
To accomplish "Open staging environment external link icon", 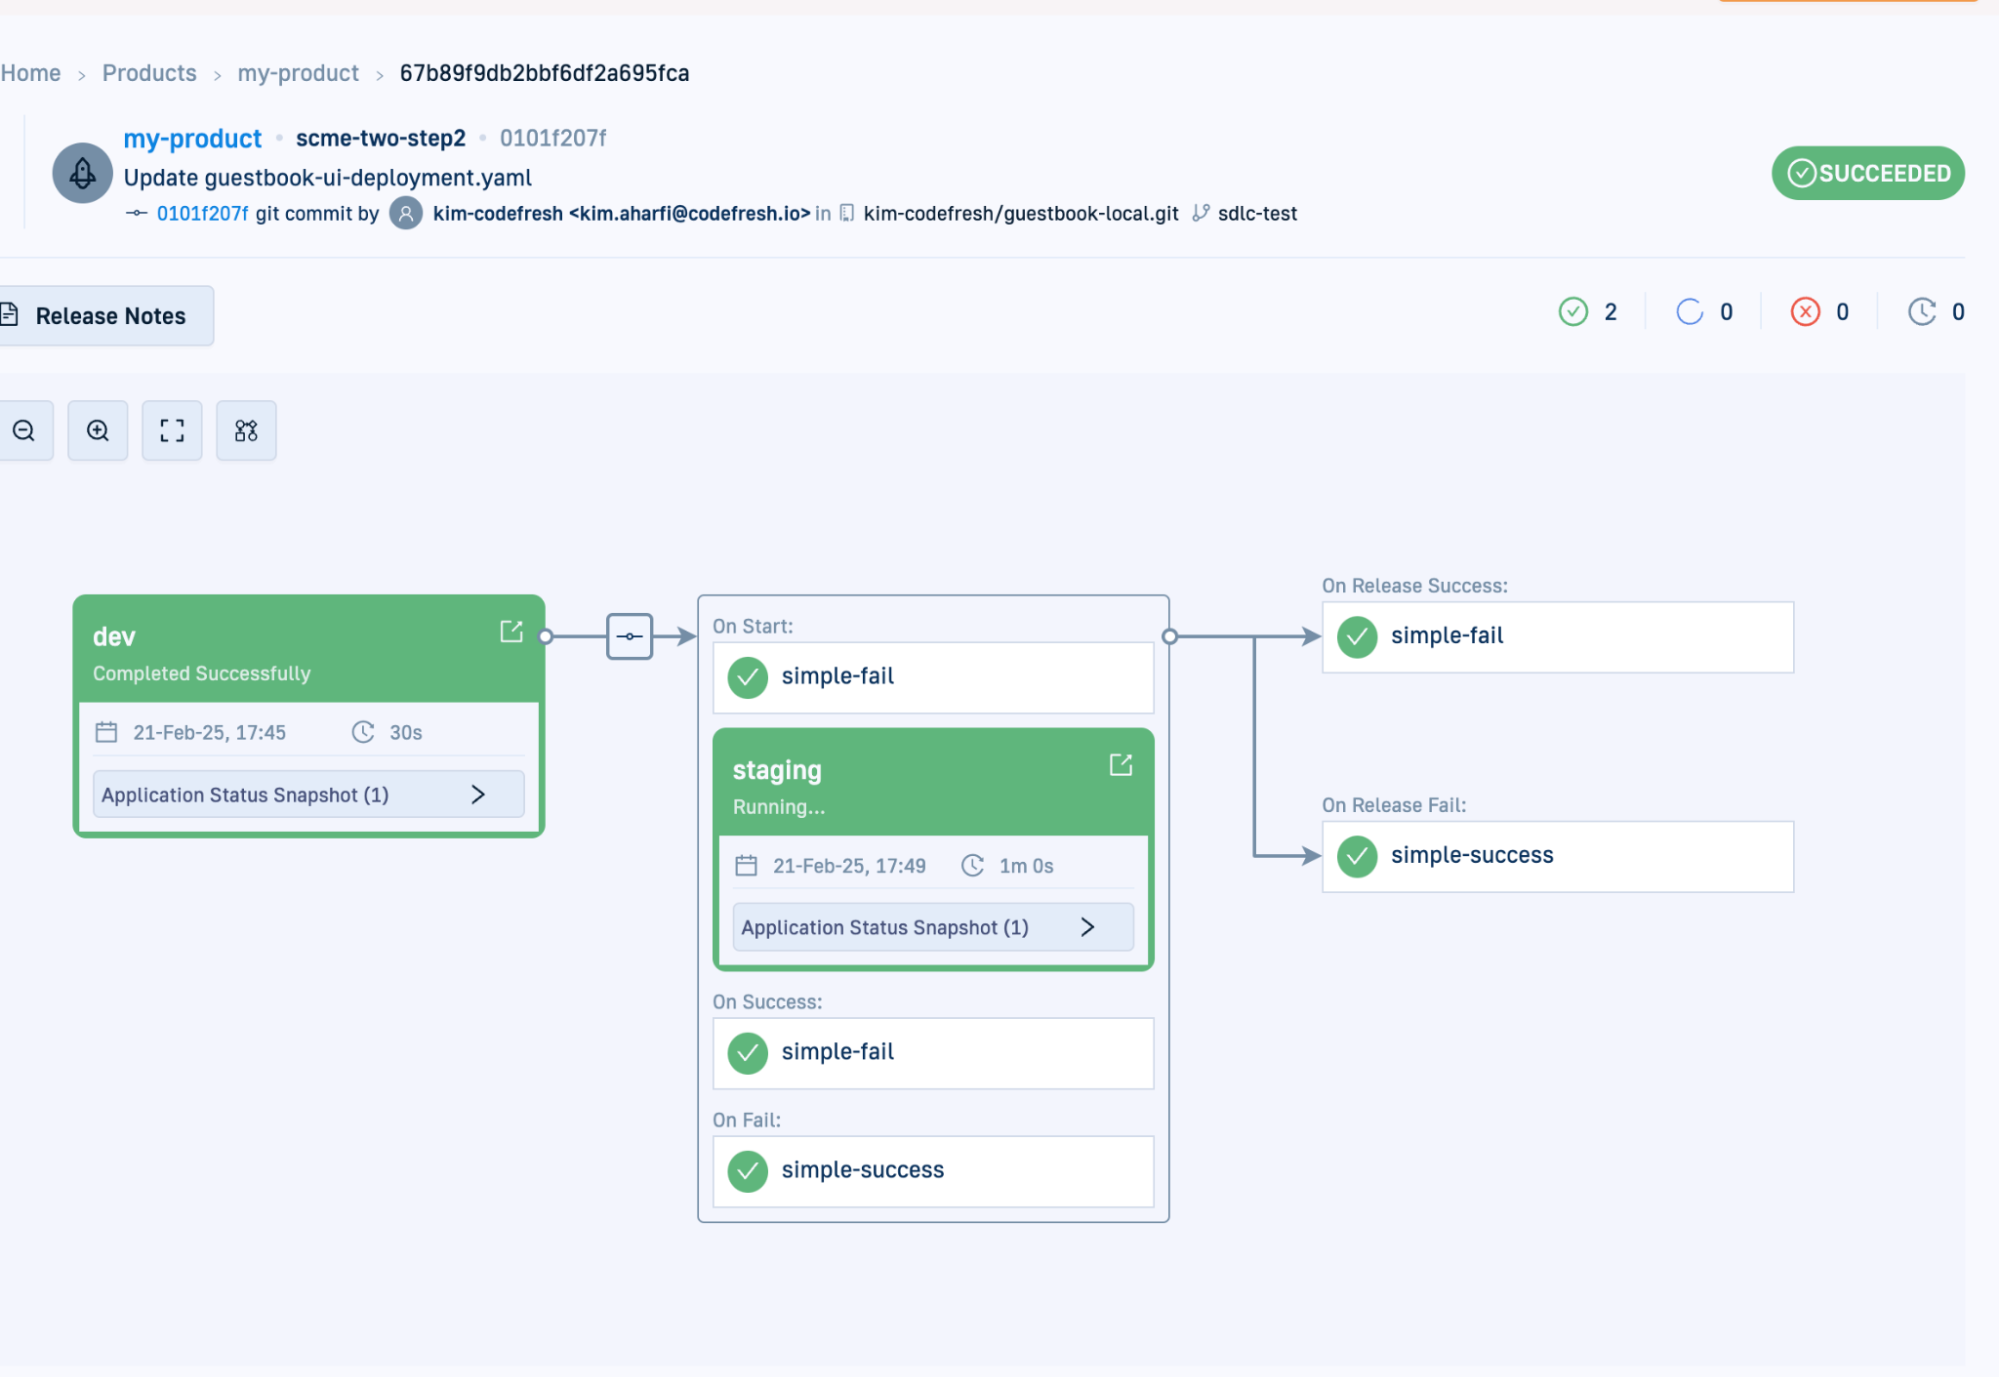I will pos(1120,765).
